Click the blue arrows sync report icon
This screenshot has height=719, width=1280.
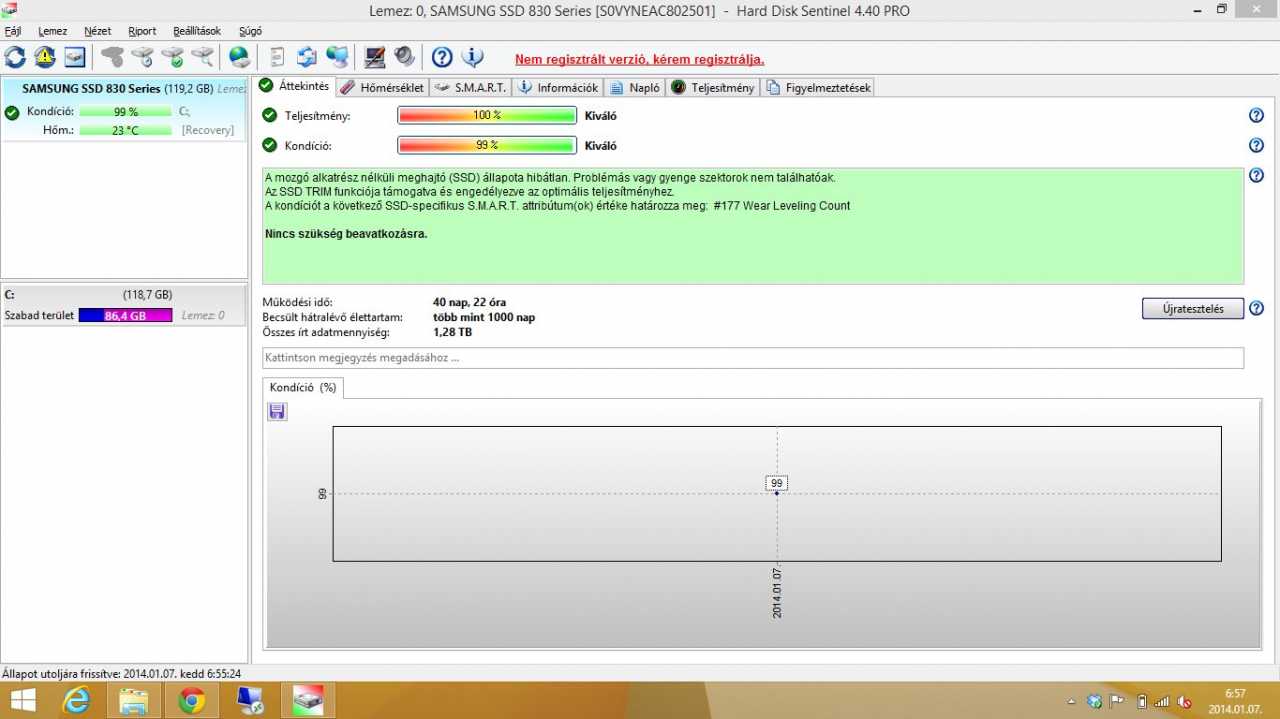(x=307, y=57)
